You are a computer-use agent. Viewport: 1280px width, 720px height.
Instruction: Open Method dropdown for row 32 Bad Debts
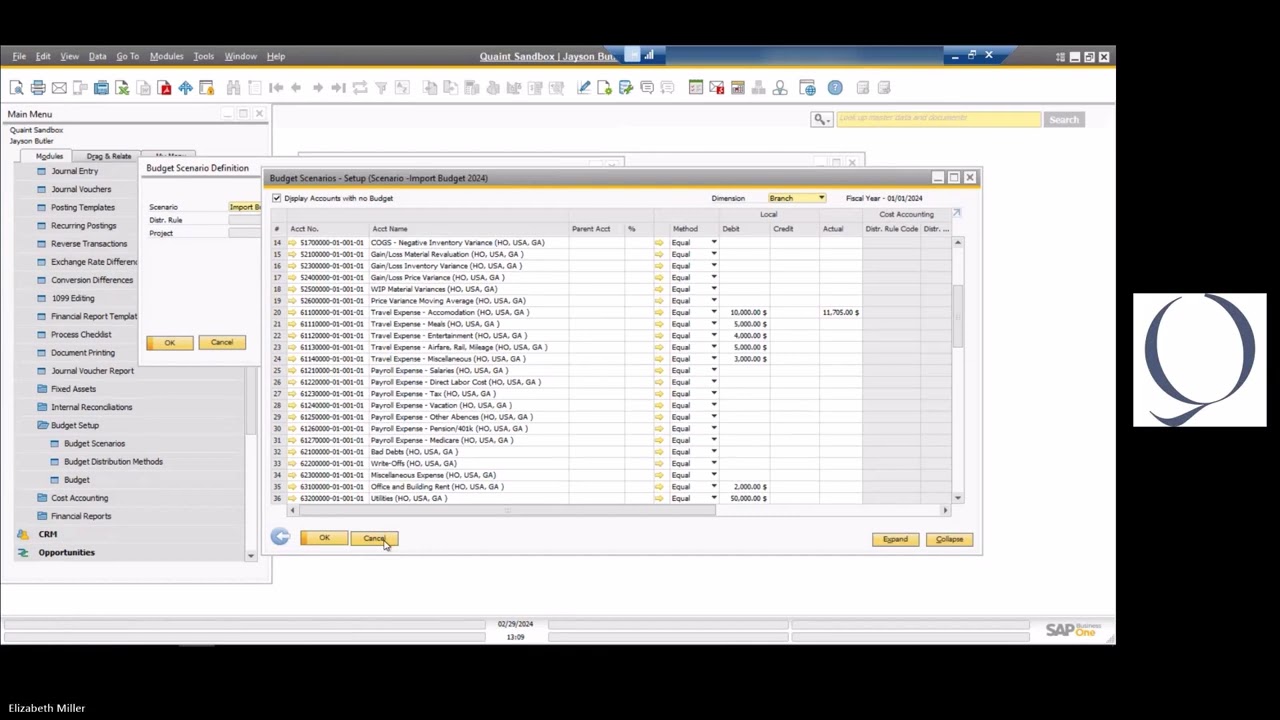coord(714,451)
